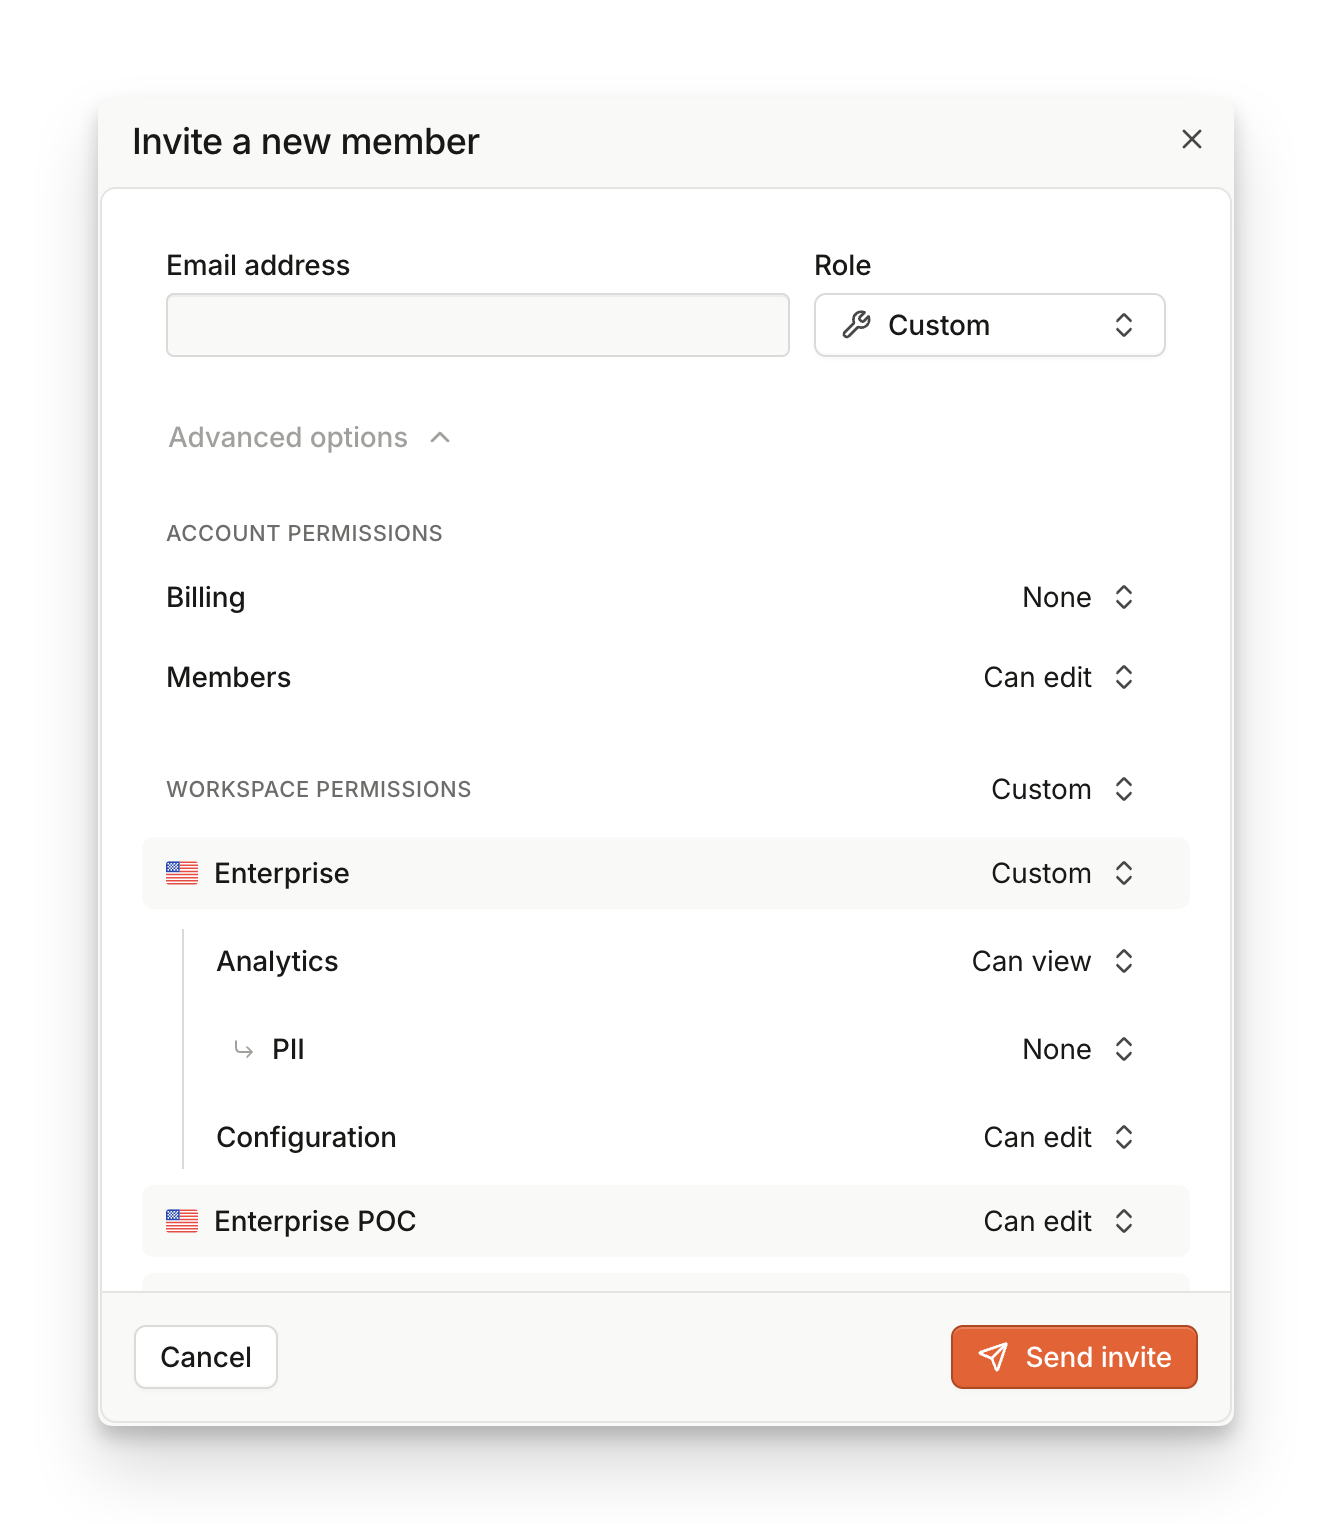Click the PII sub-item arrow icon
The height and width of the screenshot is (1524, 1332).
[x=243, y=1049]
